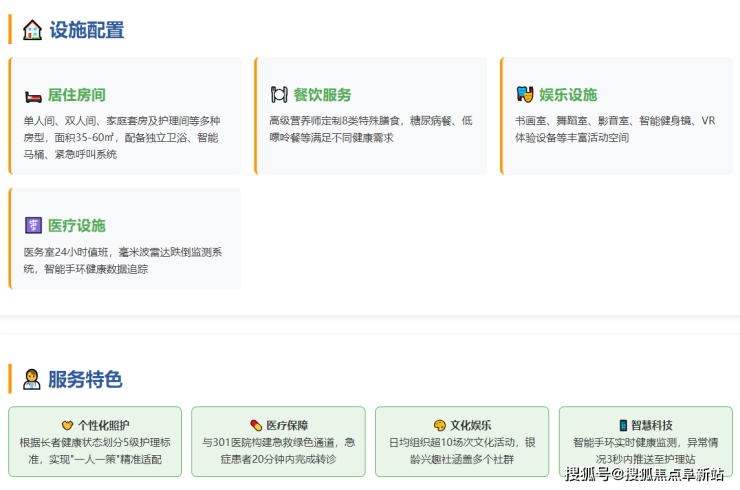The height and width of the screenshot is (490, 740).
Task: Click the doctor icon beside 服务特色
Action: tap(32, 380)
